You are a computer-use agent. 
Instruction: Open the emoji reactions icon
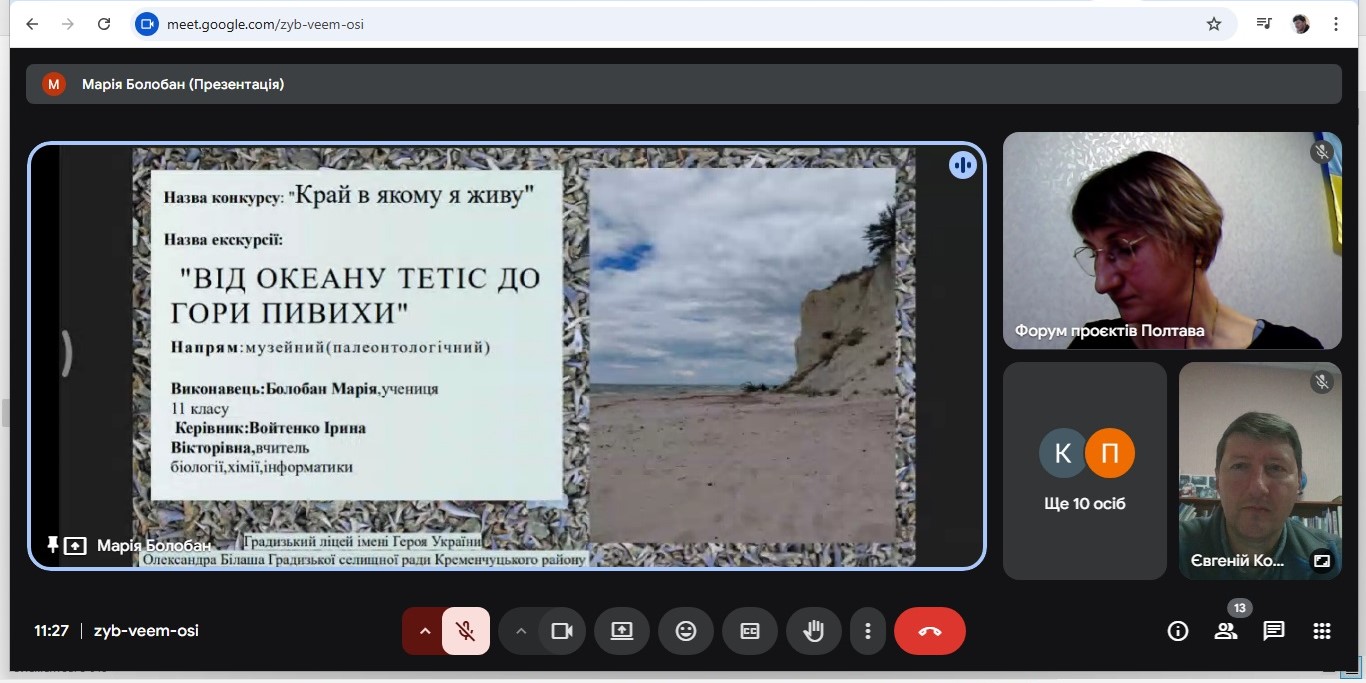(x=685, y=631)
